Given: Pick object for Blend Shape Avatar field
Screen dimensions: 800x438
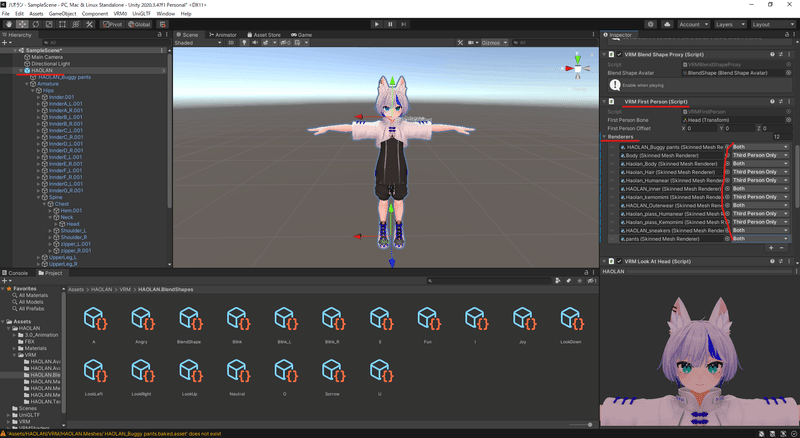Looking at the screenshot, I should pyautogui.click(x=788, y=73).
